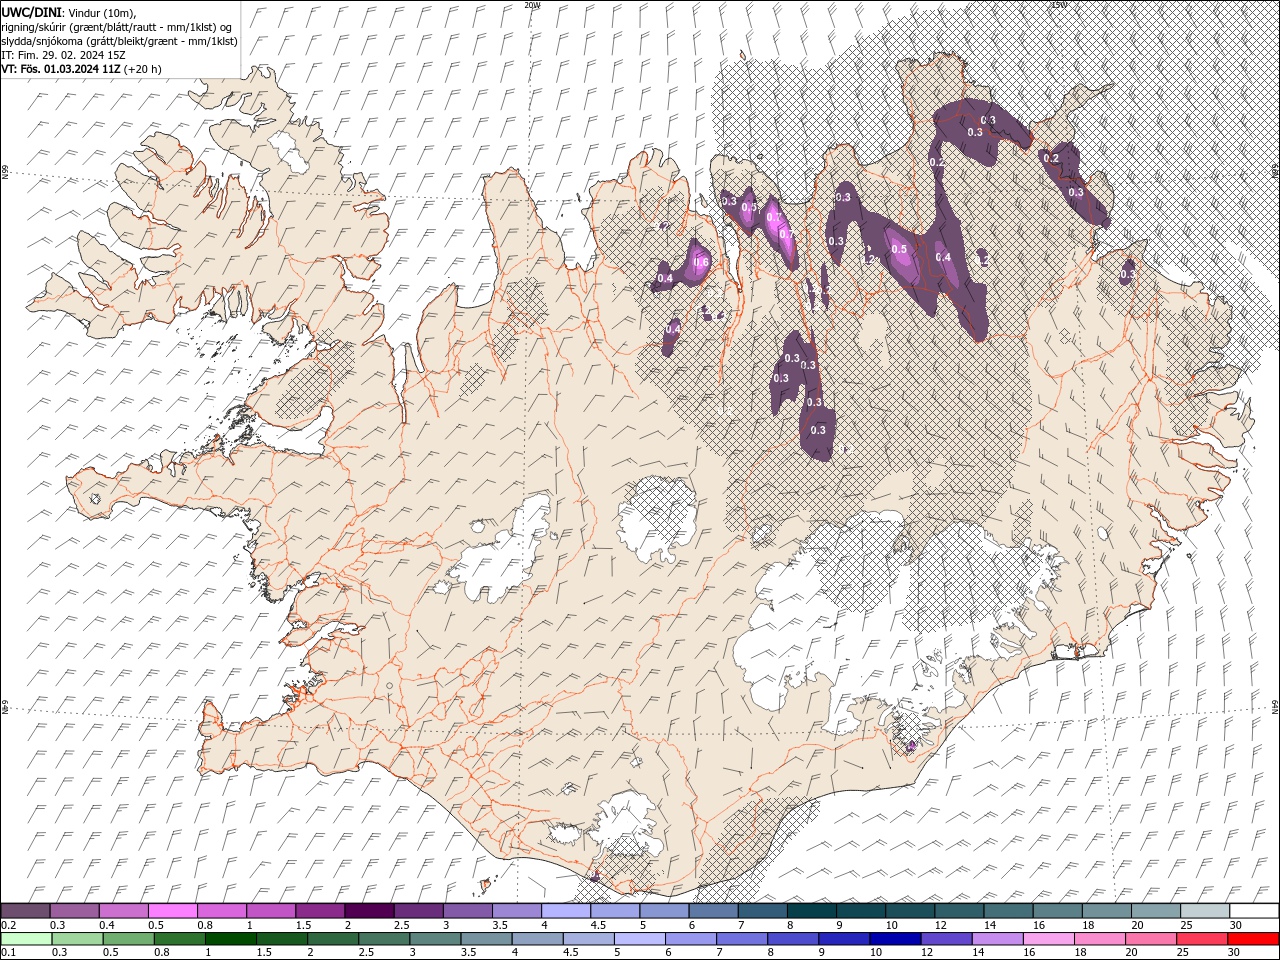Click the tiny purple snow spot on southeast glacier
The image size is (1280, 960).
[x=910, y=745]
